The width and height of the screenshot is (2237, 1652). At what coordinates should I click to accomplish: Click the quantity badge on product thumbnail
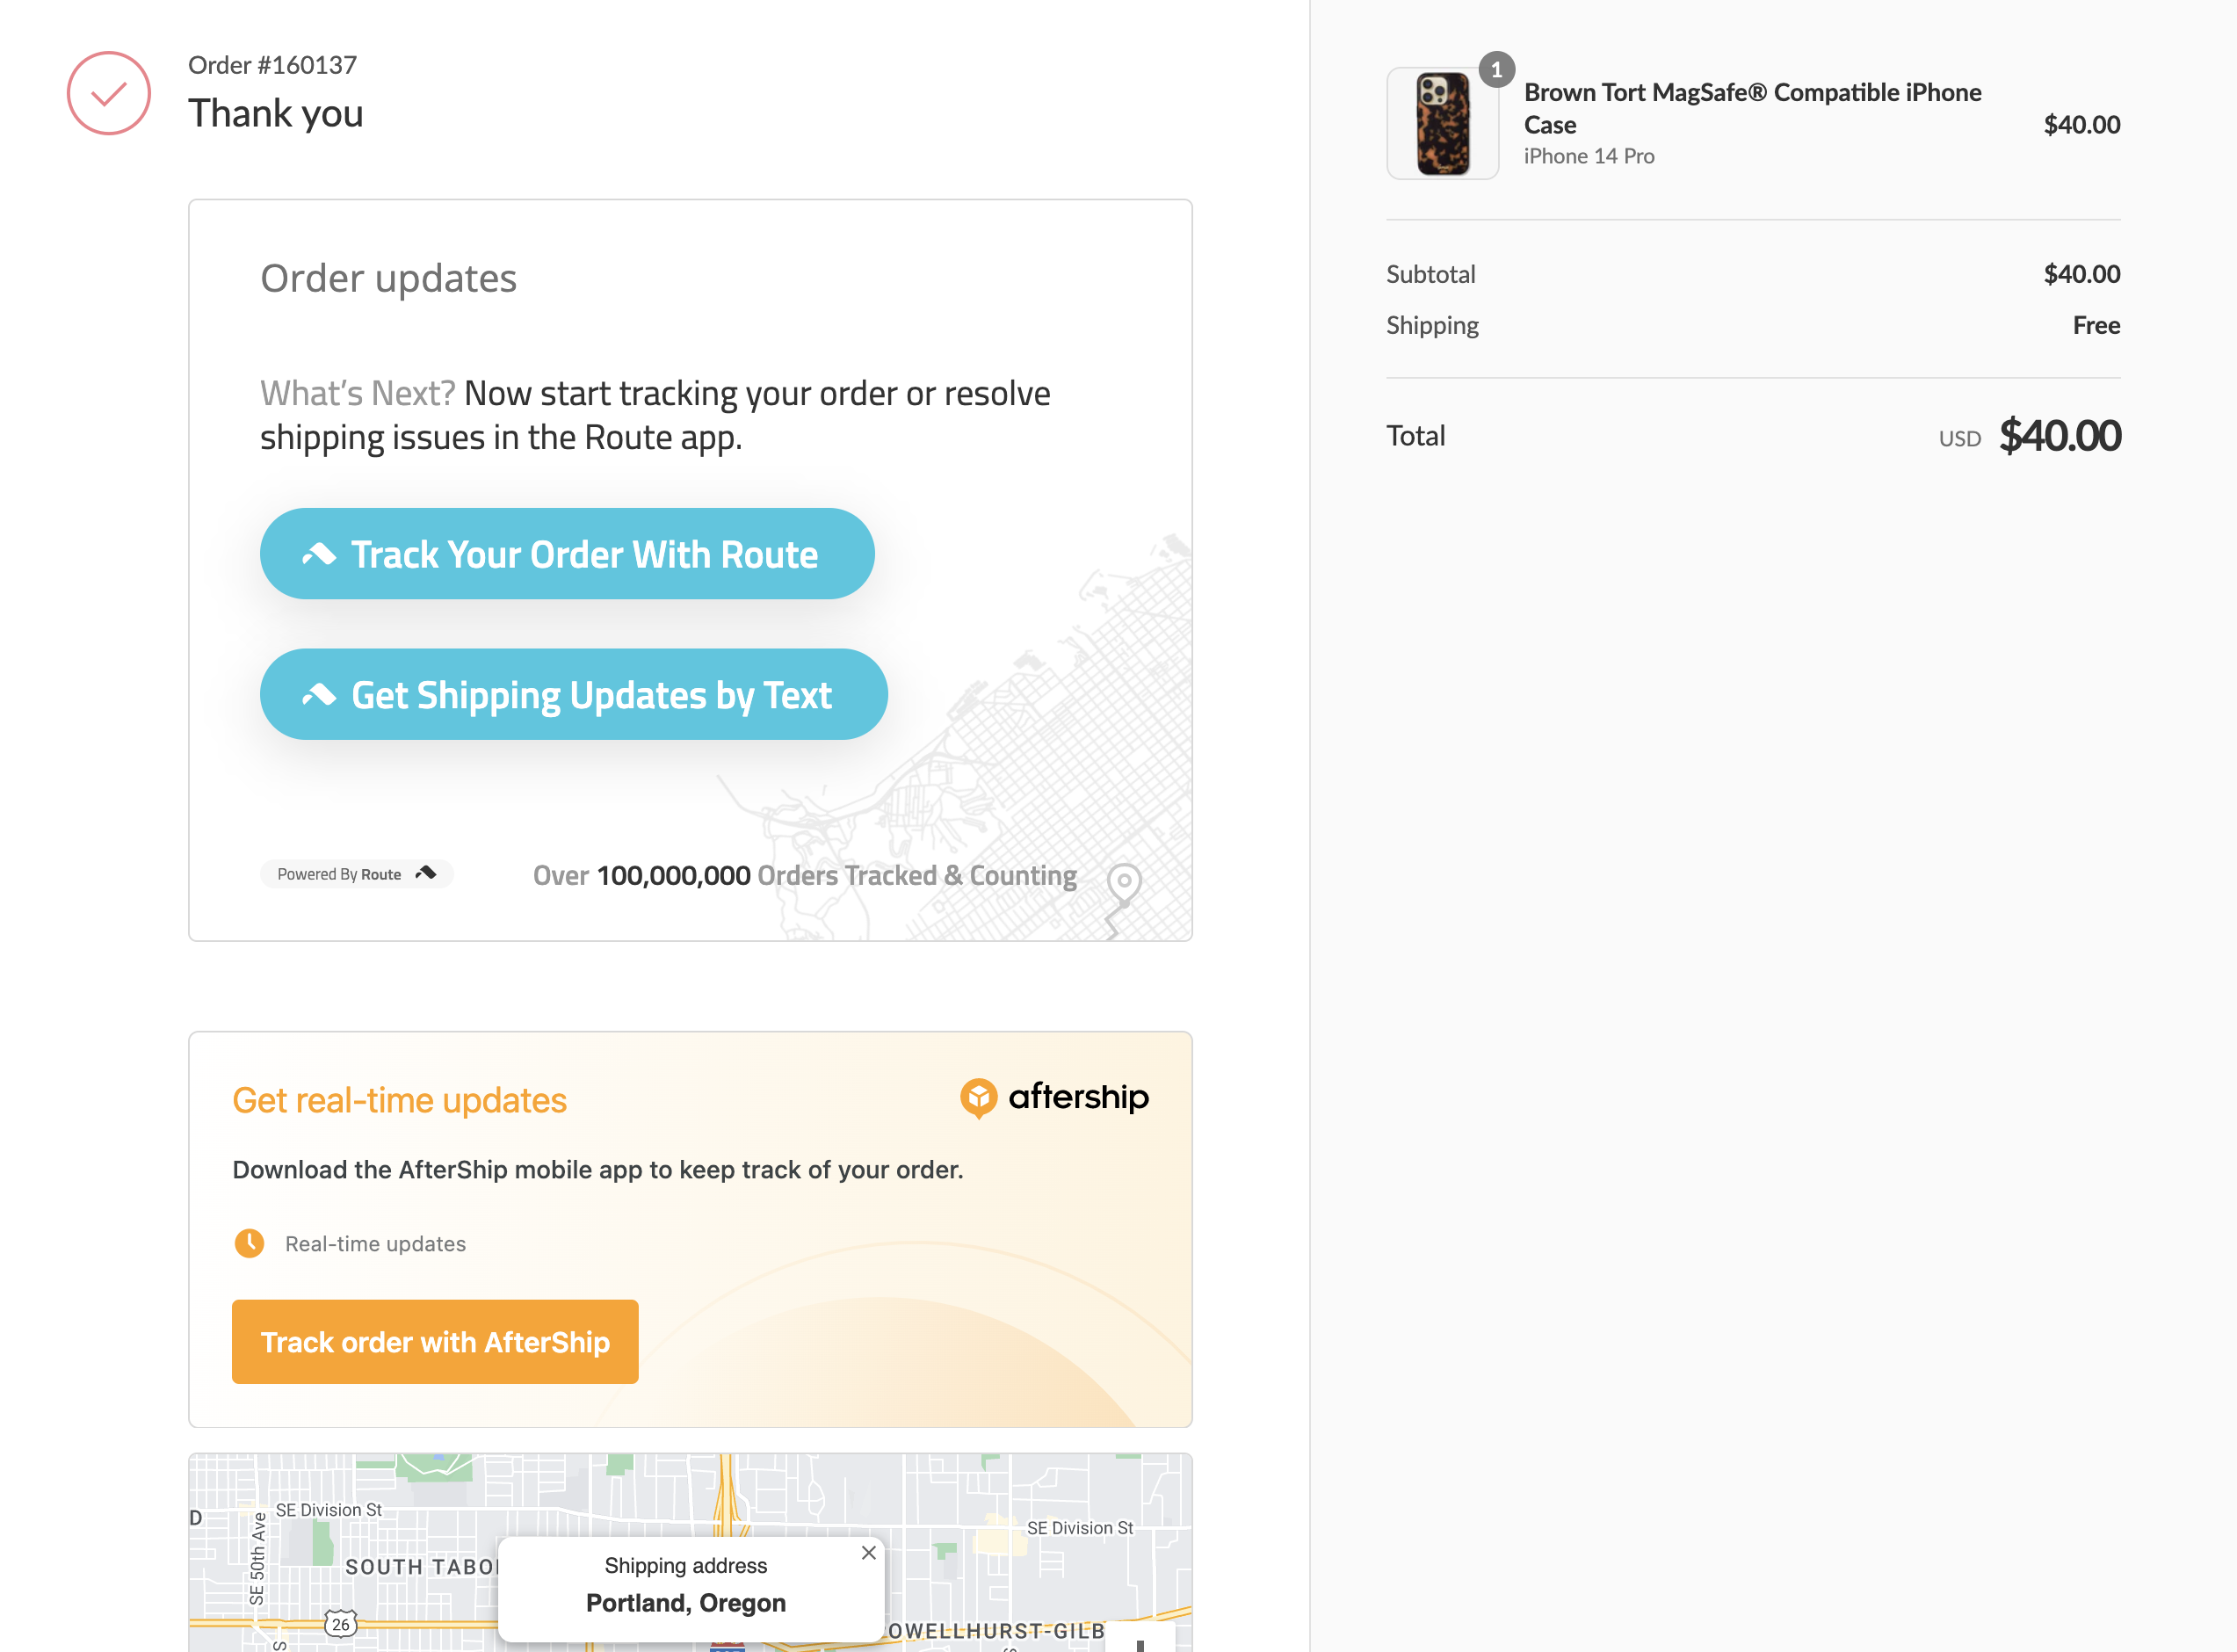click(1497, 69)
